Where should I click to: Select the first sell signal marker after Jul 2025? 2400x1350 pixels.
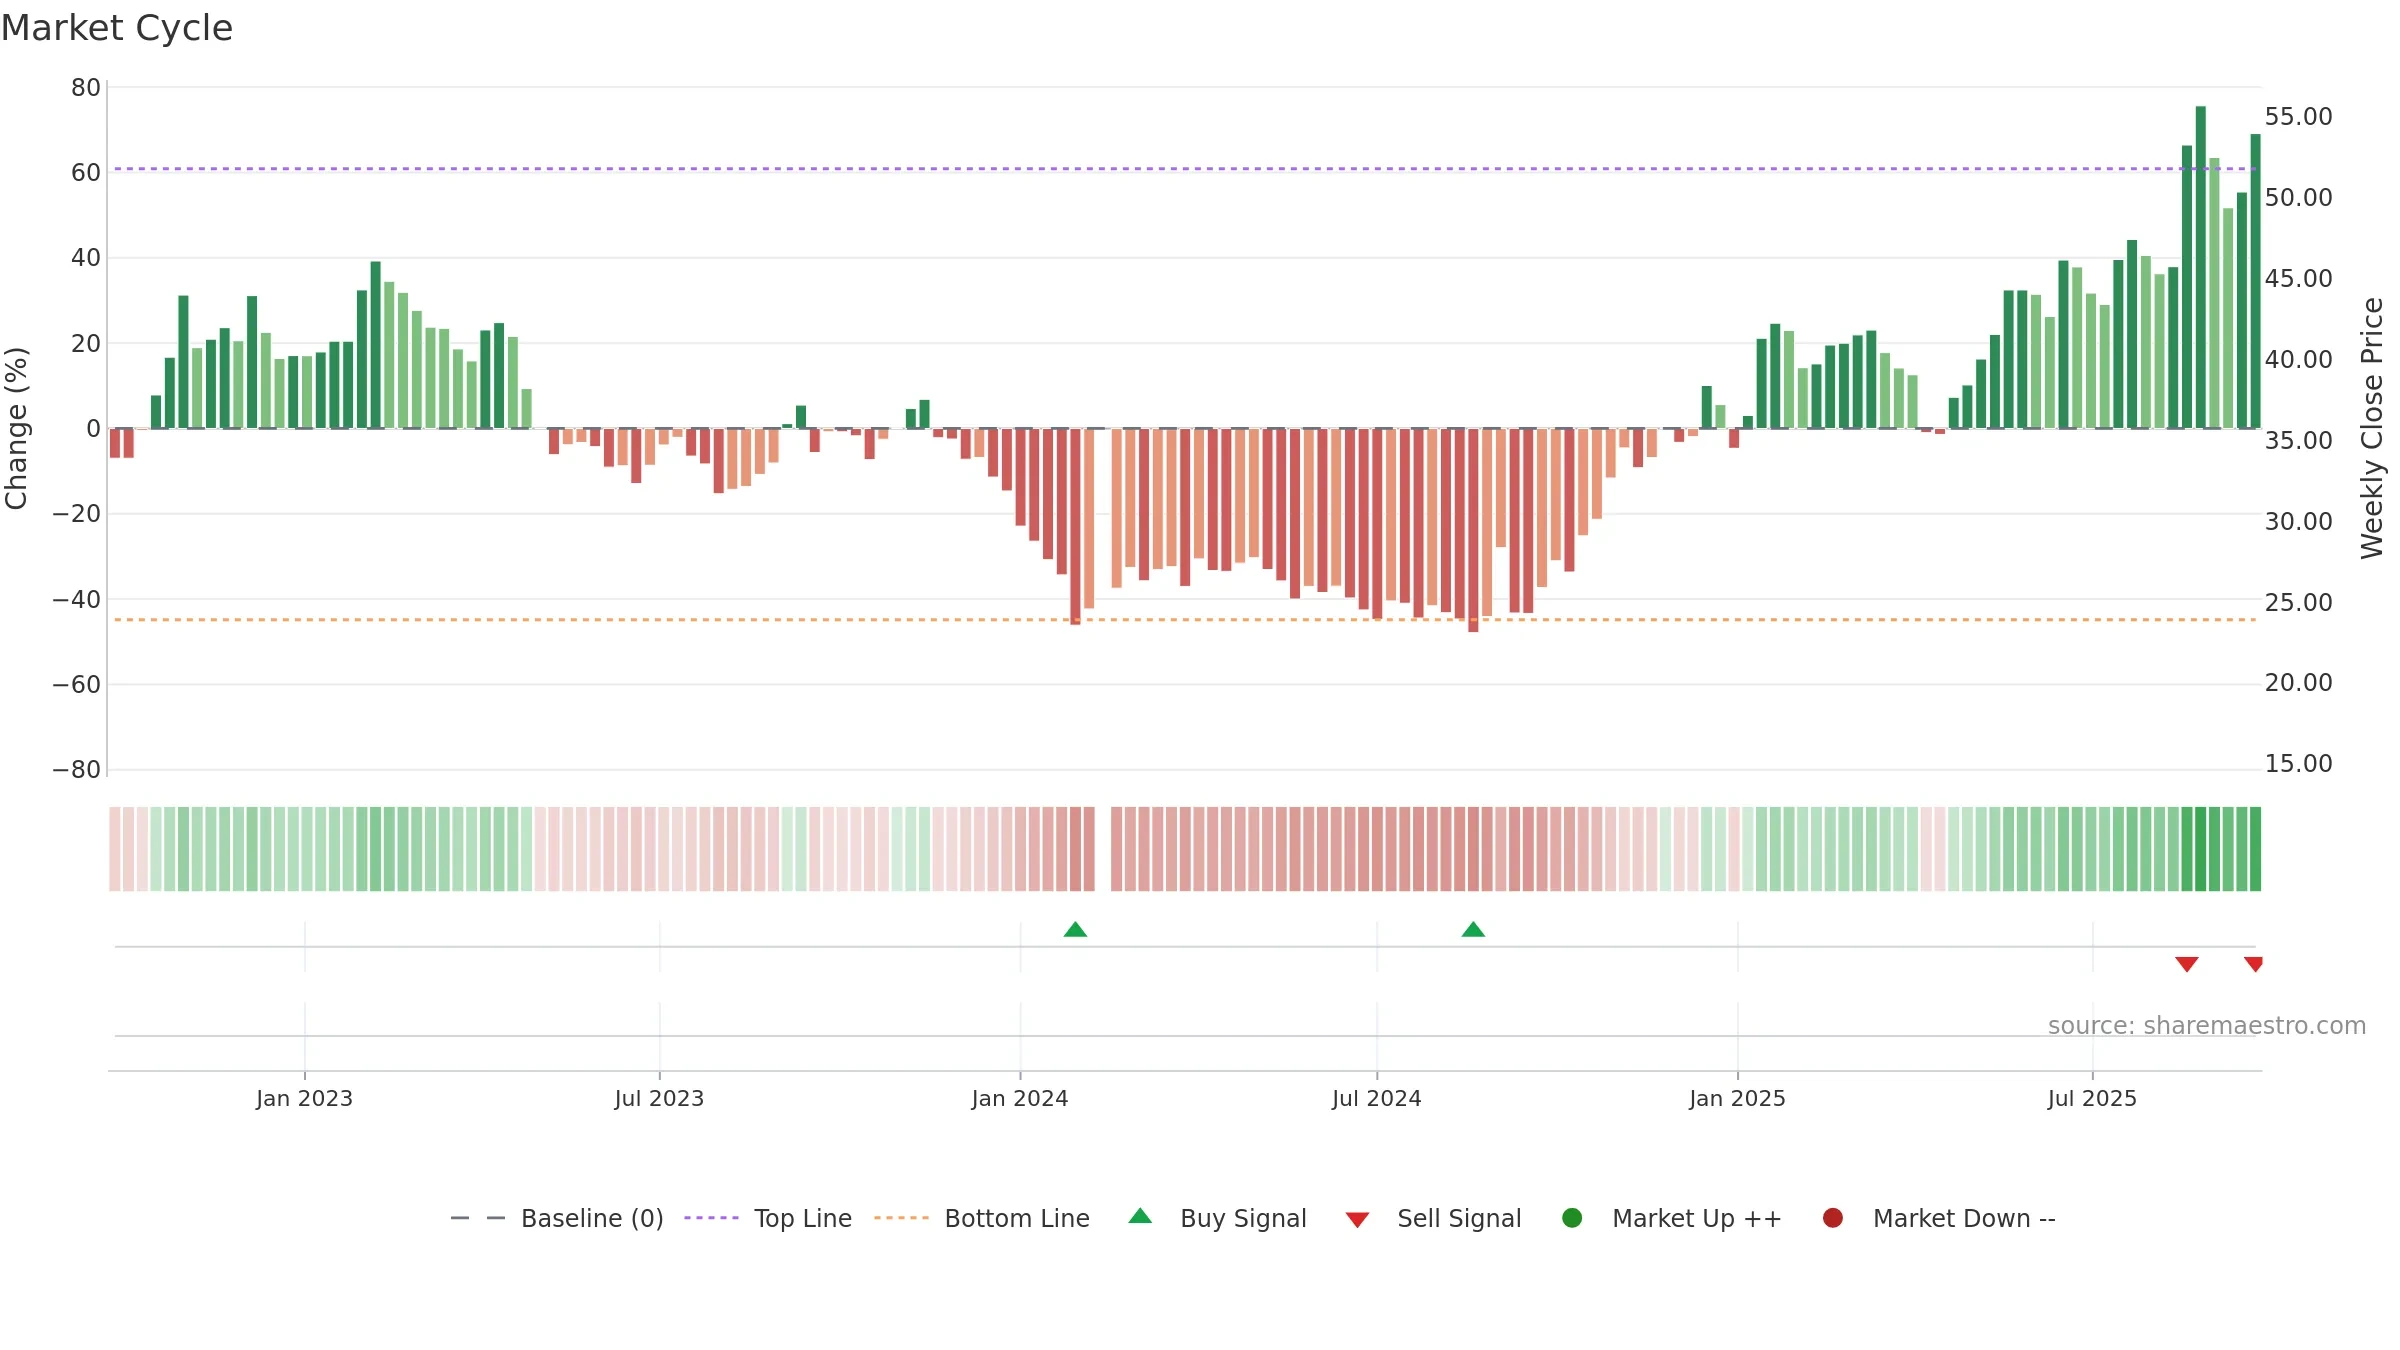click(2187, 964)
